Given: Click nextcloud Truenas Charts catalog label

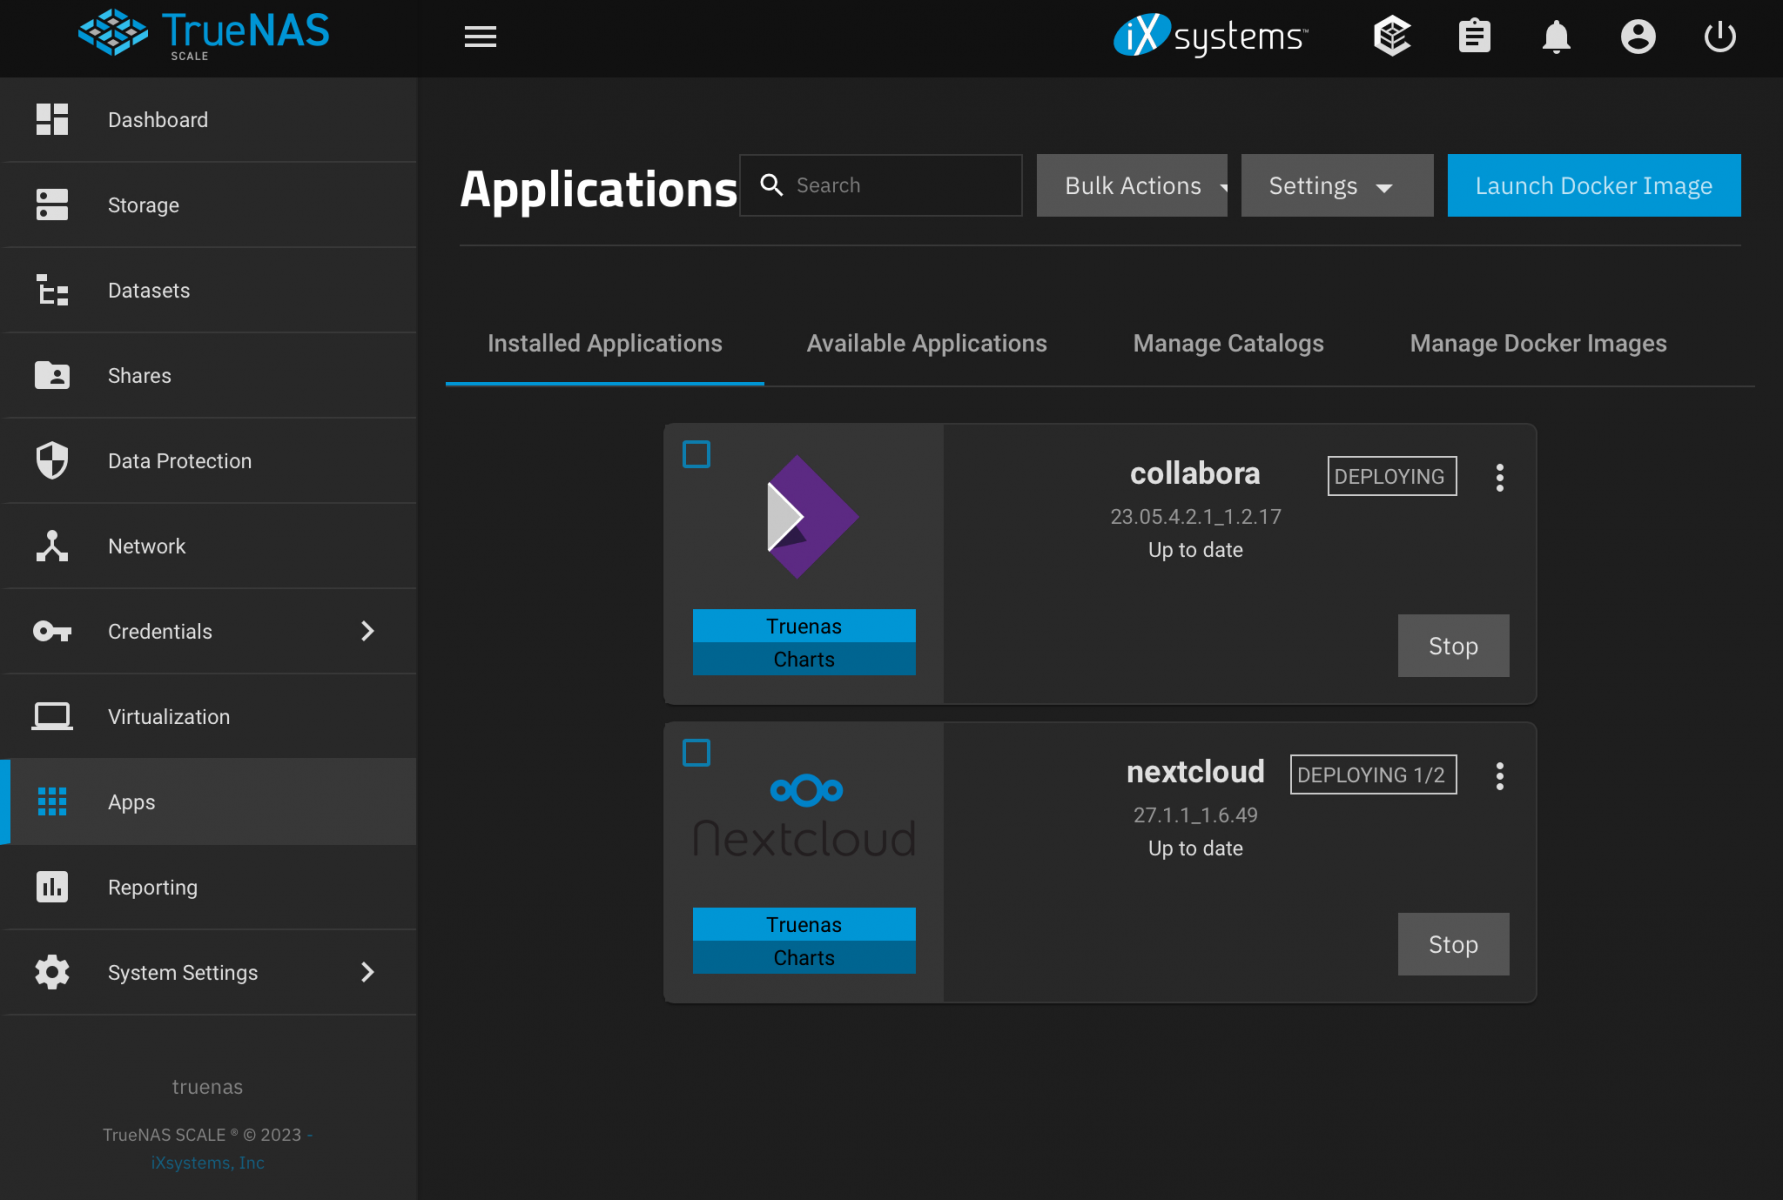Looking at the screenshot, I should [804, 941].
